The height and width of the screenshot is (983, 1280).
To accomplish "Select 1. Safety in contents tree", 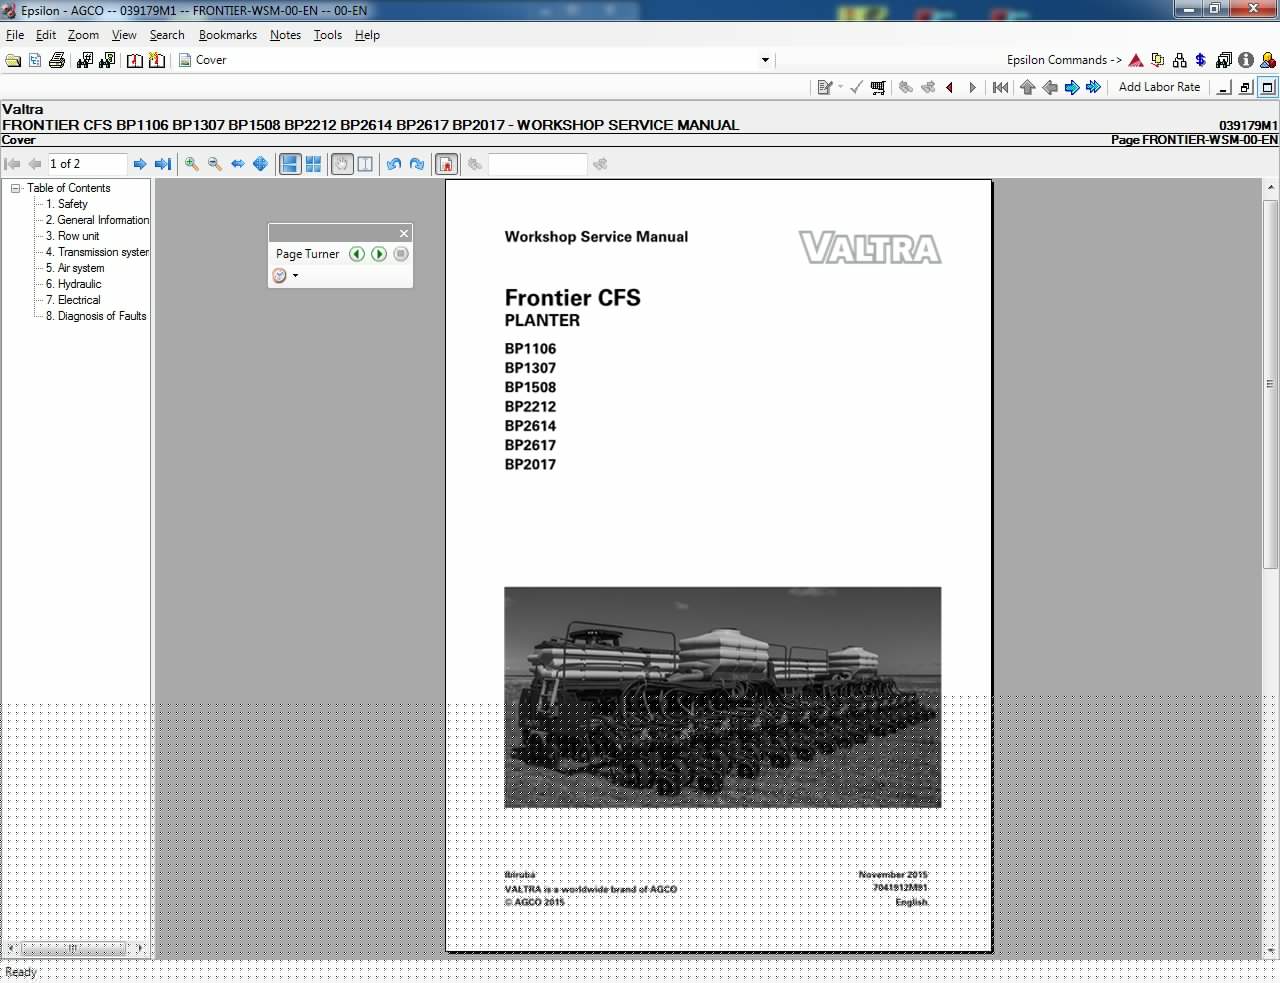I will (x=67, y=204).
